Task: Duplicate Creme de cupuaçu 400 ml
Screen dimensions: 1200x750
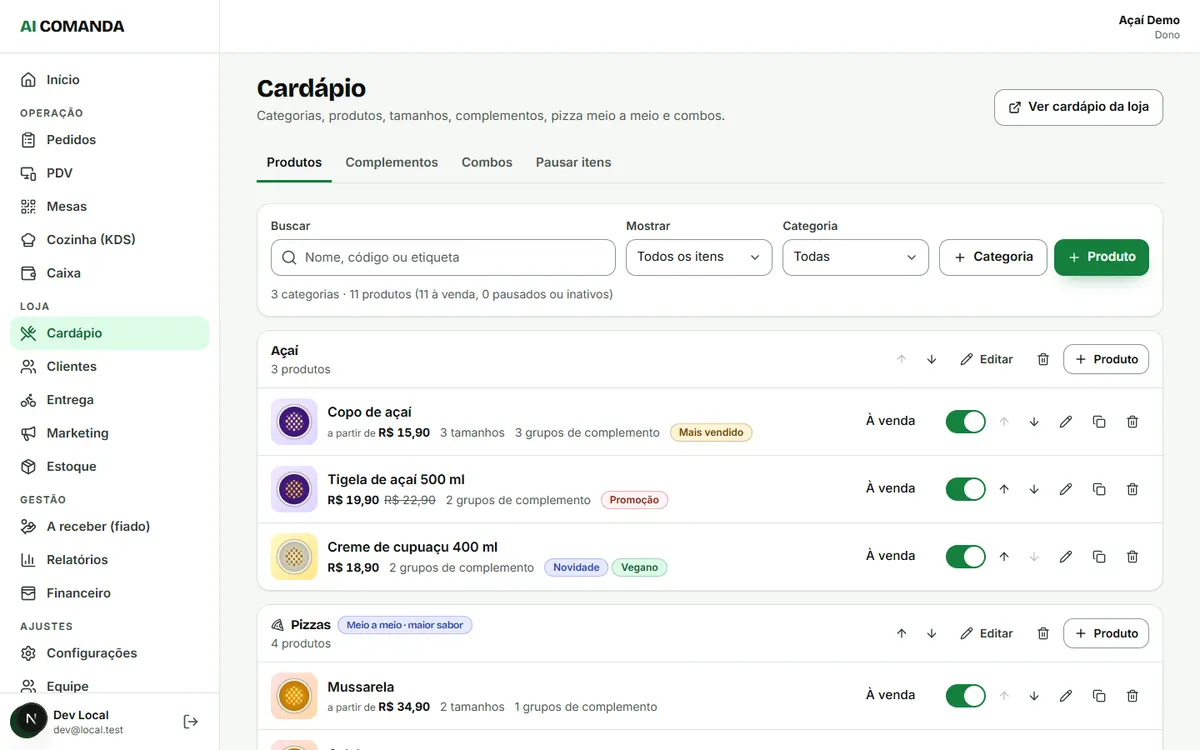Action: tap(1099, 556)
